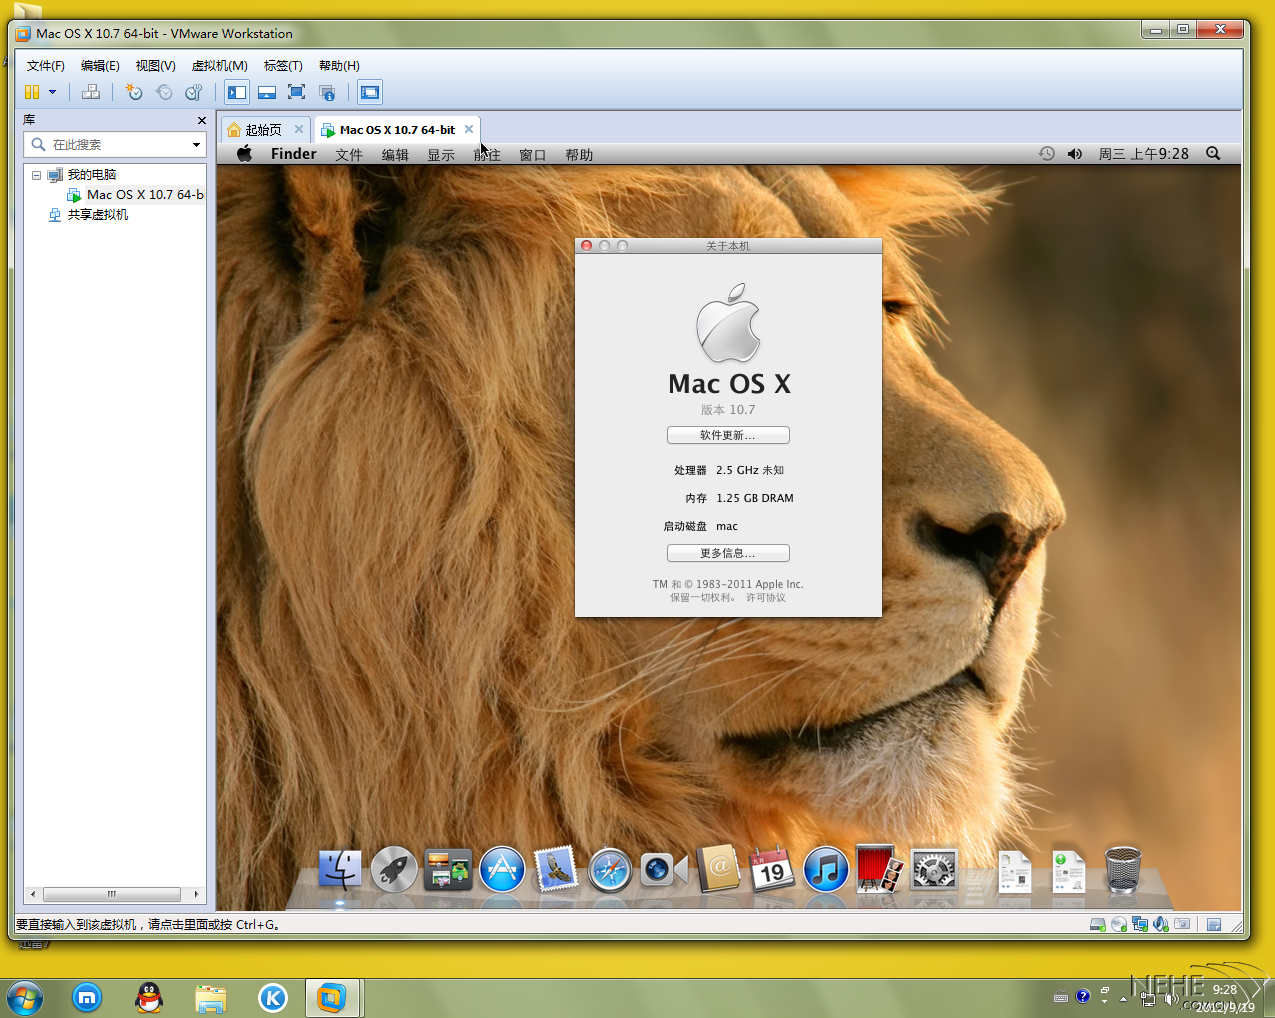Enter full screen mode from toolbar

tap(296, 92)
